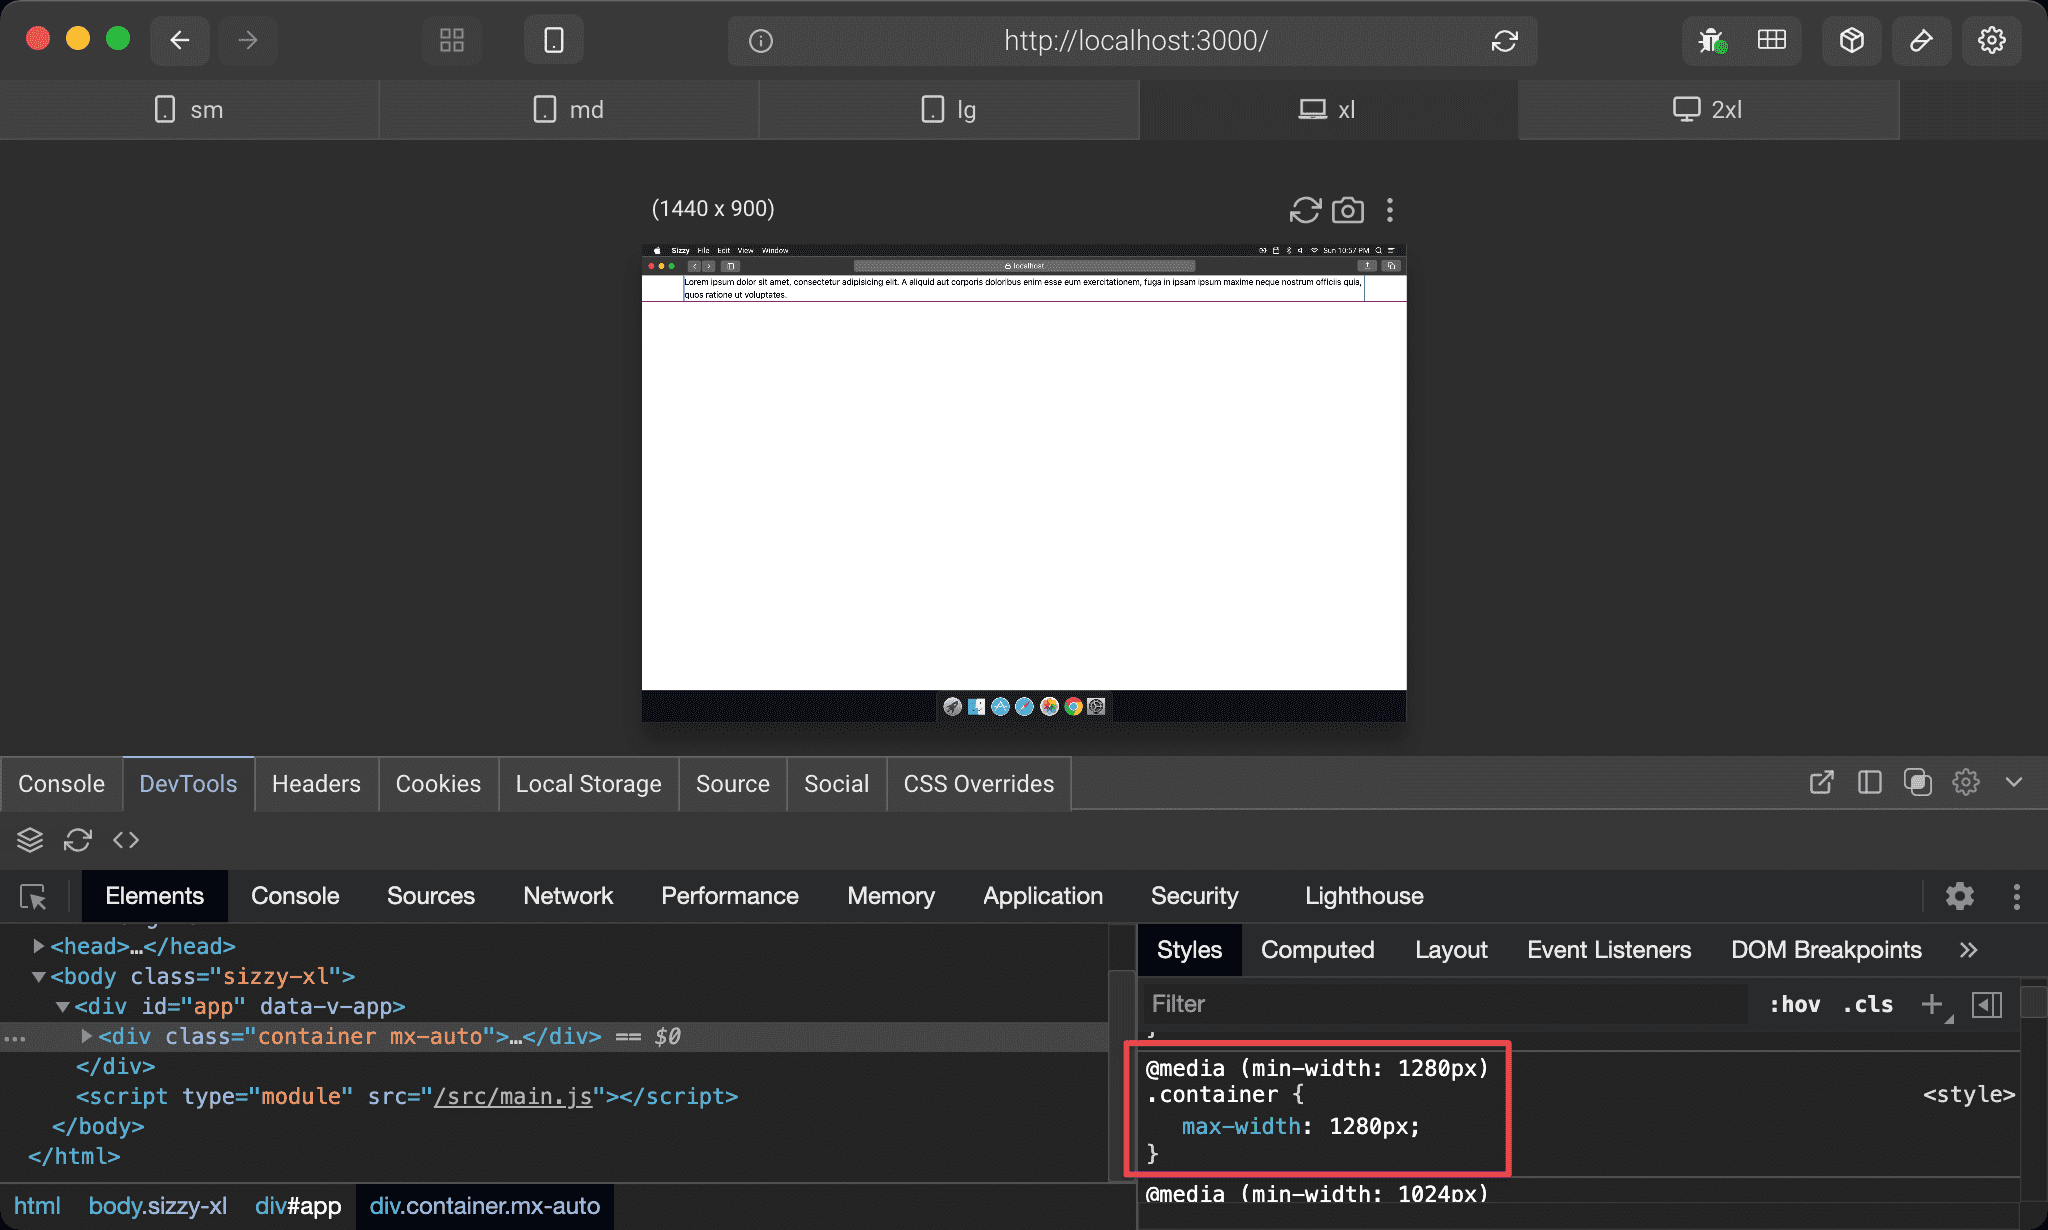Viewport: 2048px width, 1230px height.
Task: Open the 3D cube icon in toolbar
Action: [1852, 41]
